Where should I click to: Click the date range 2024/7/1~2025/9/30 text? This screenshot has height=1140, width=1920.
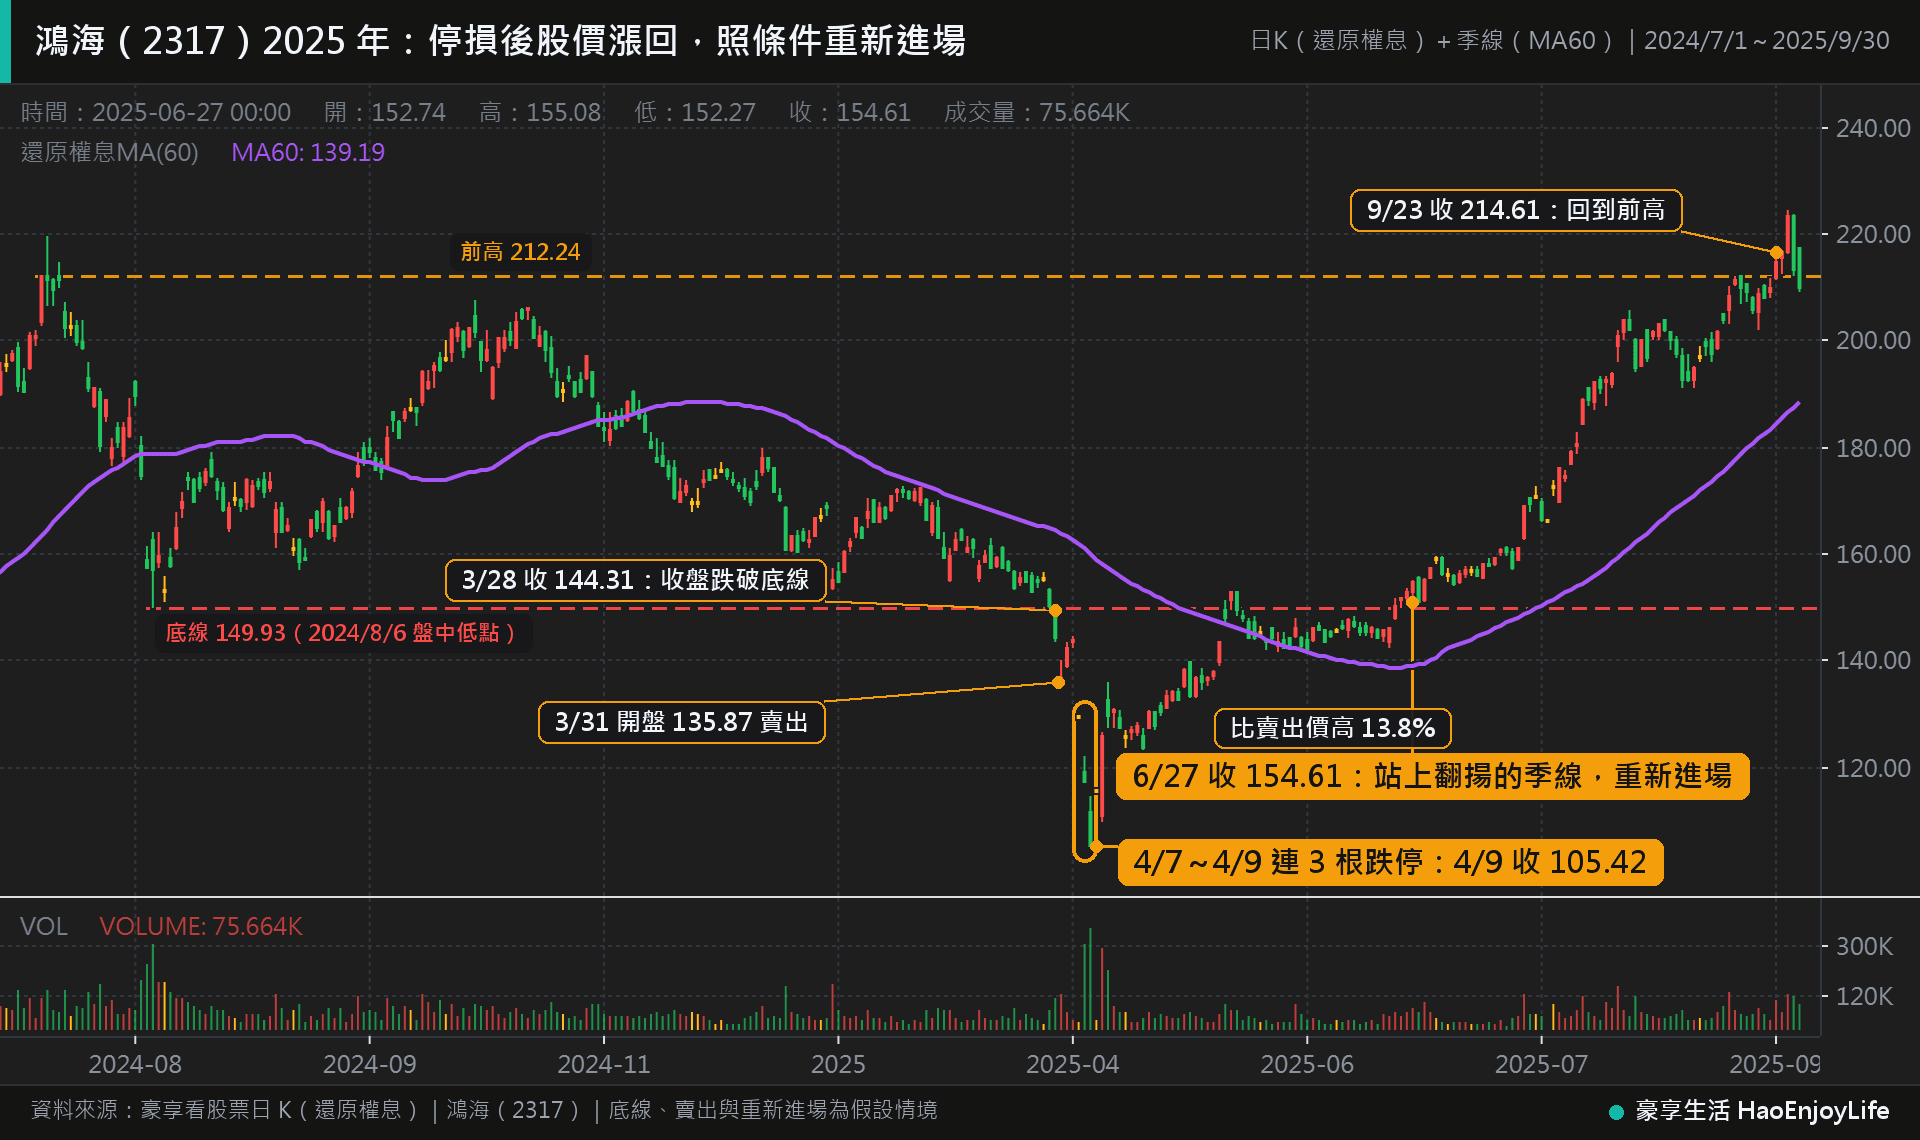coord(1767,41)
